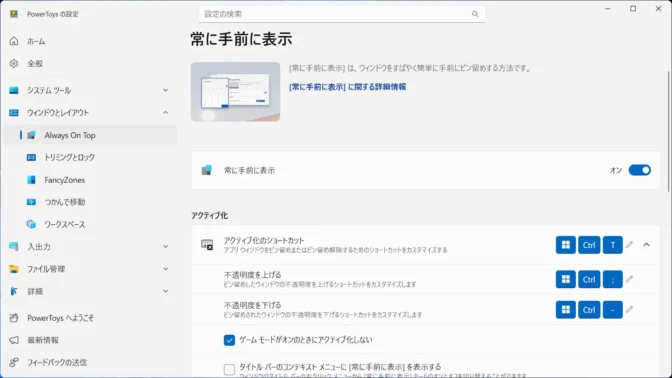Open つかんで移動 module
Viewport: 672px width, 378px height.
point(90,202)
